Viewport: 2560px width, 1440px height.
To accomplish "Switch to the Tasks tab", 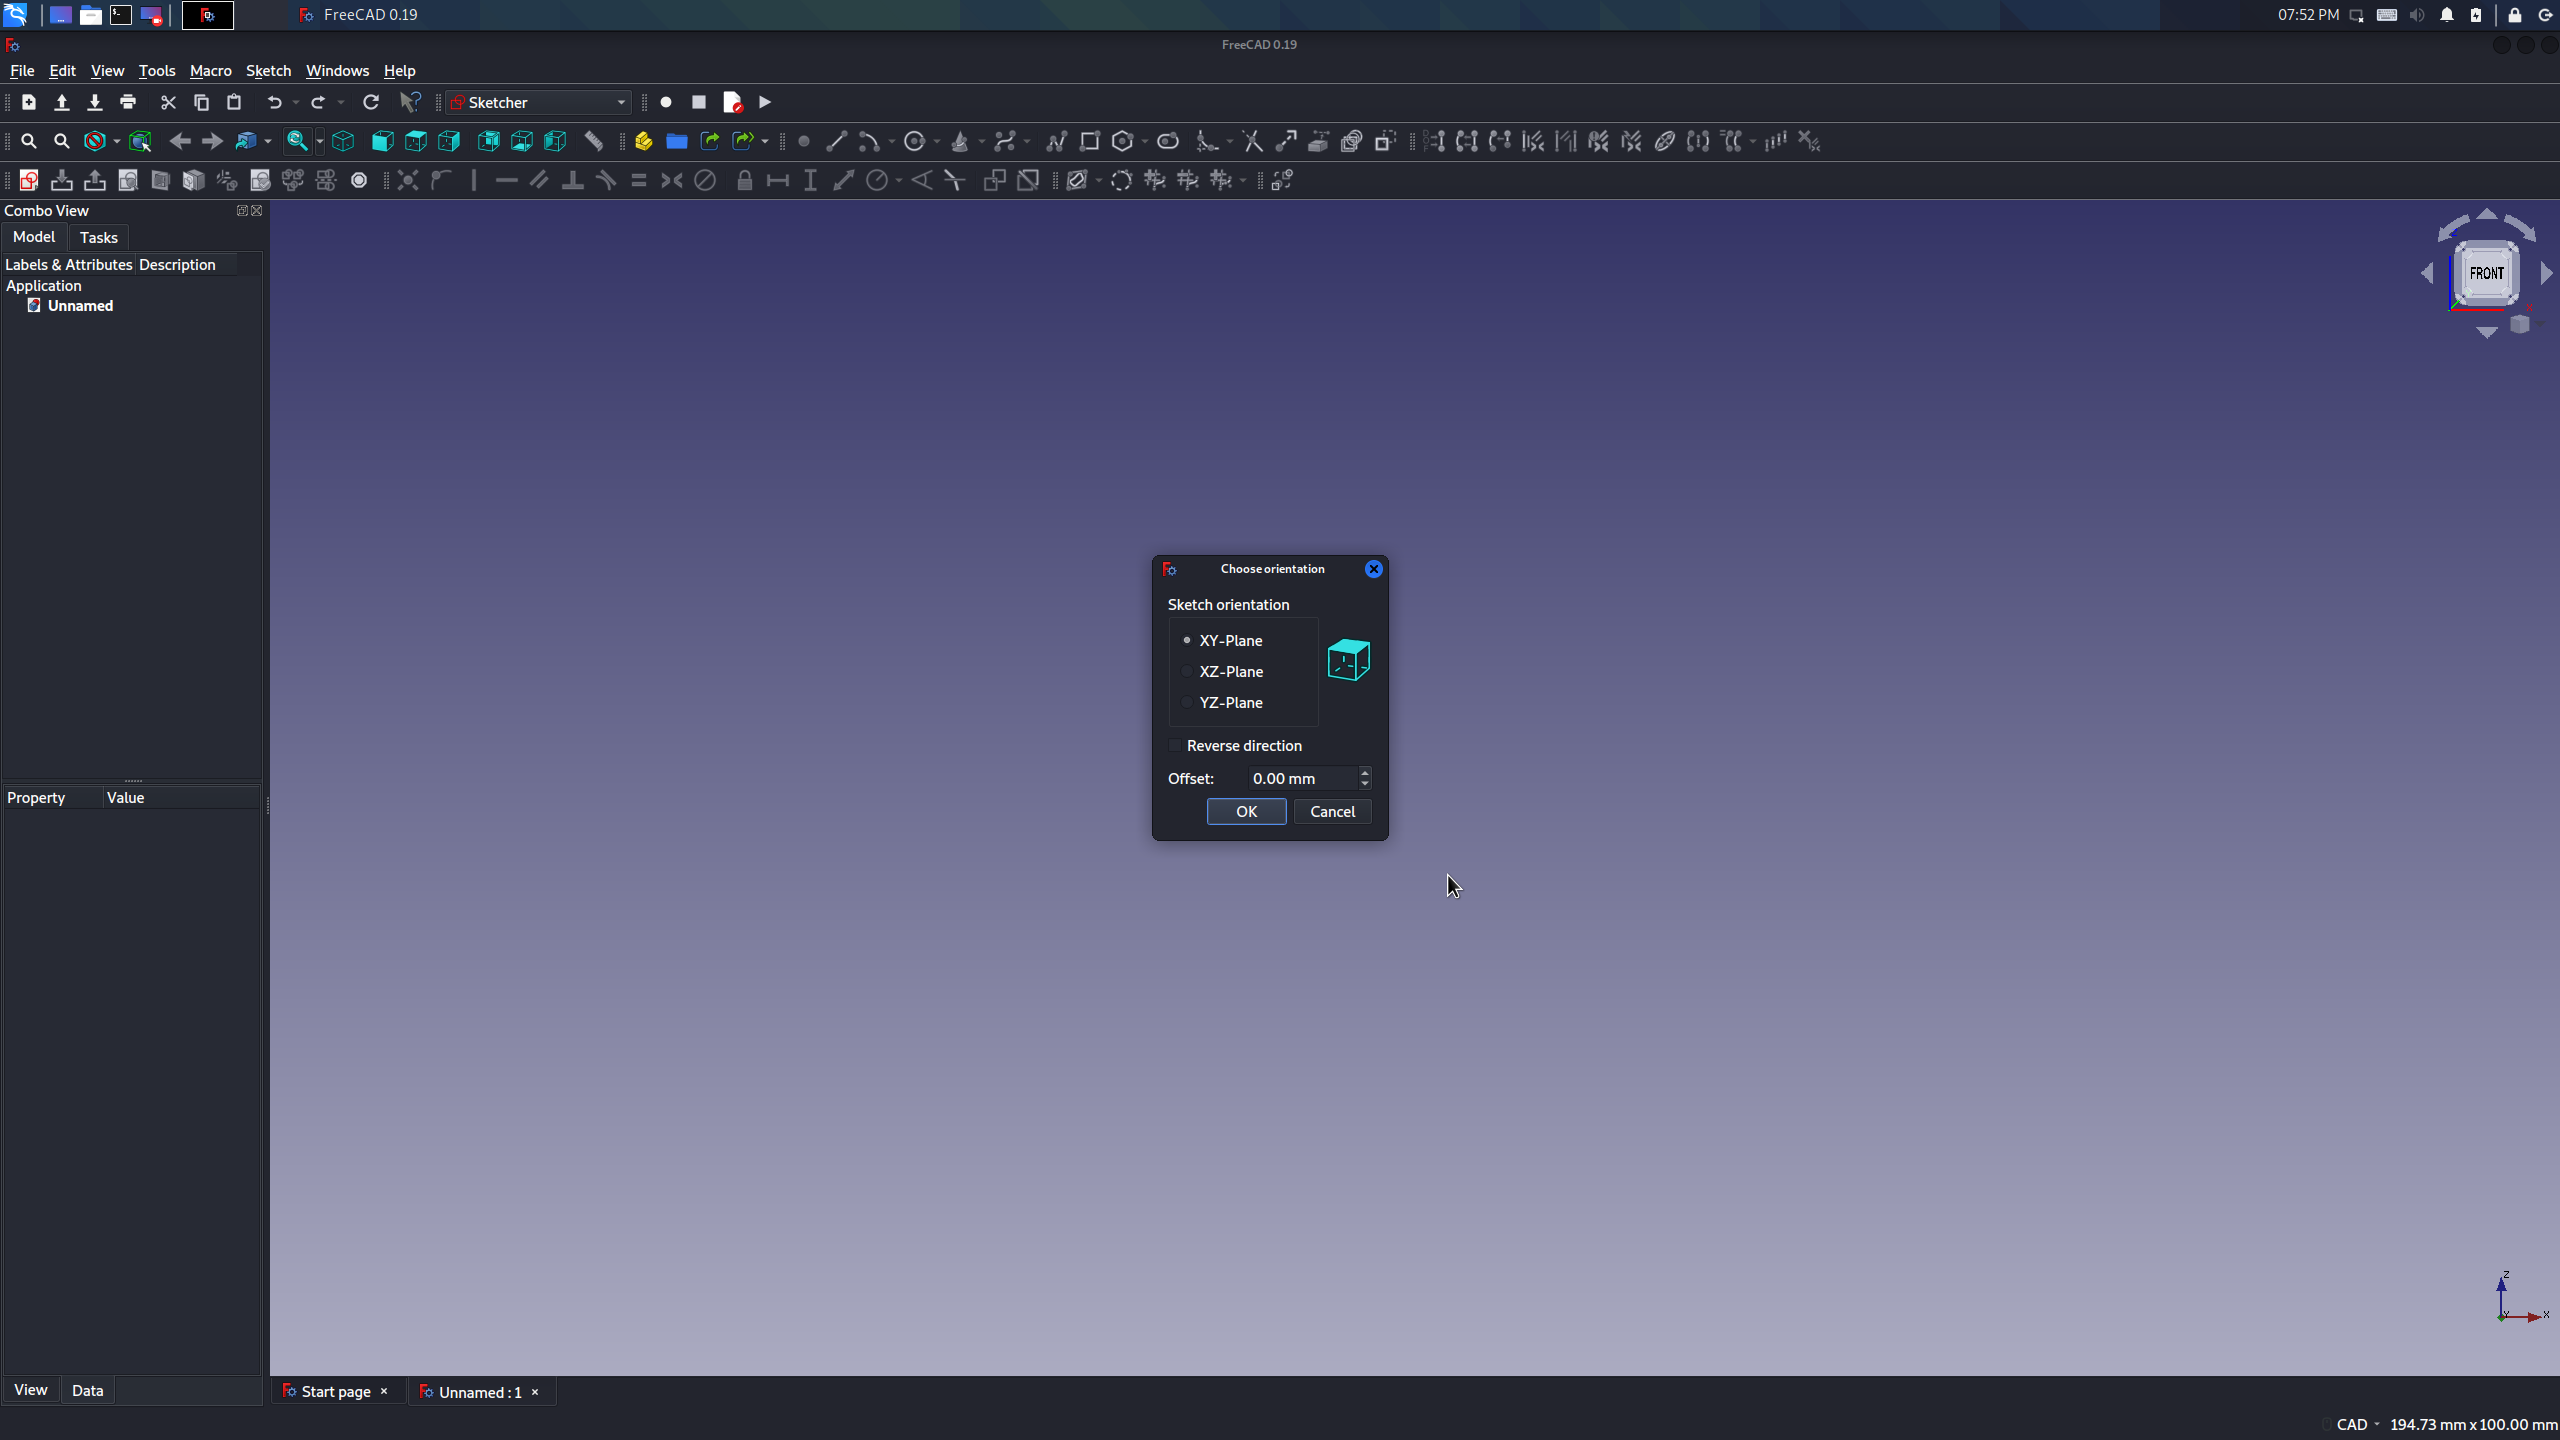I will (x=98, y=237).
